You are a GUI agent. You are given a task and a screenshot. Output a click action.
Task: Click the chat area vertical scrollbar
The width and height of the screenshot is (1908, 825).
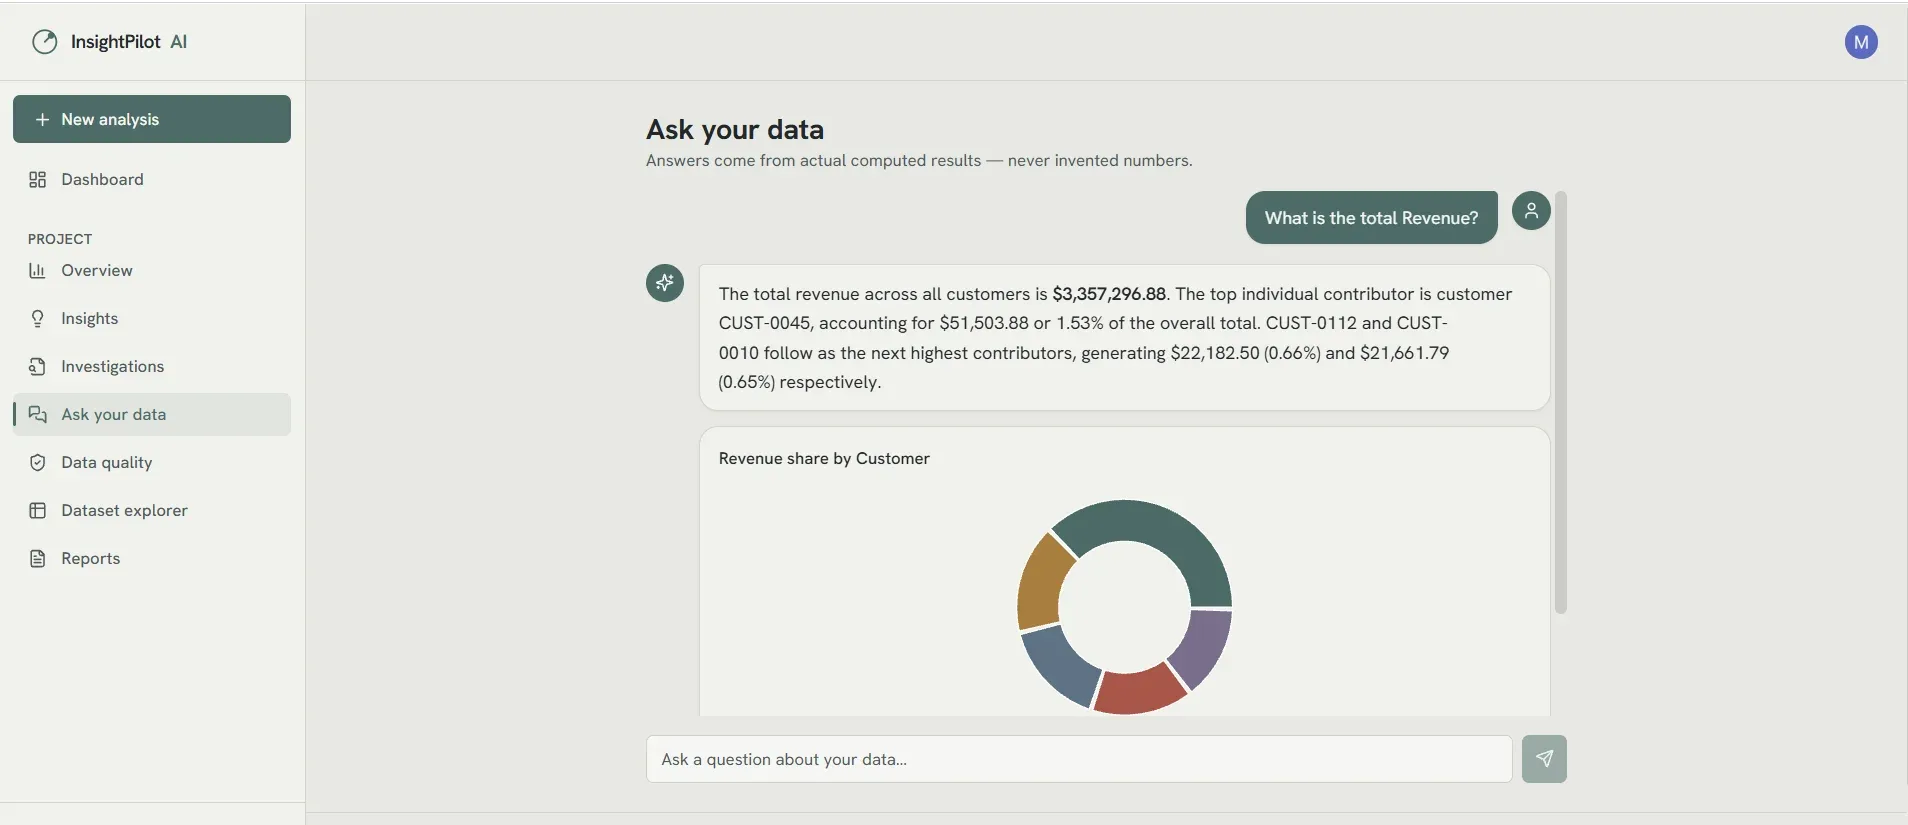pyautogui.click(x=1560, y=402)
